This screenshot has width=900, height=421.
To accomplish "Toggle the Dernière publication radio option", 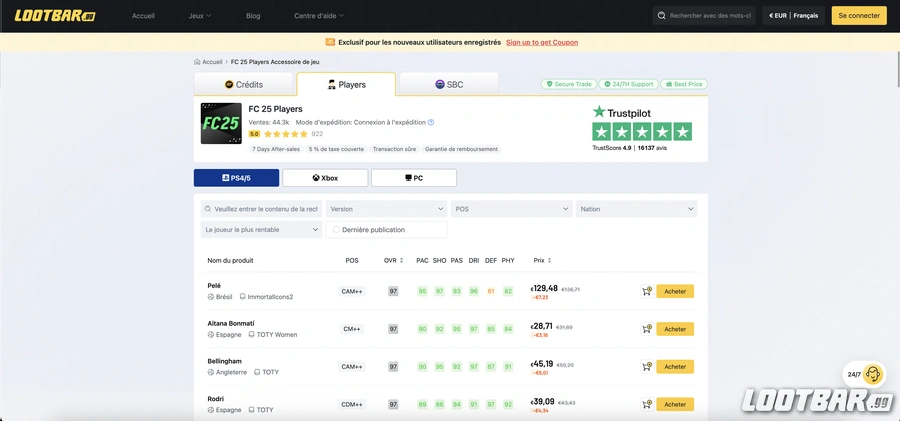I will click(x=336, y=230).
